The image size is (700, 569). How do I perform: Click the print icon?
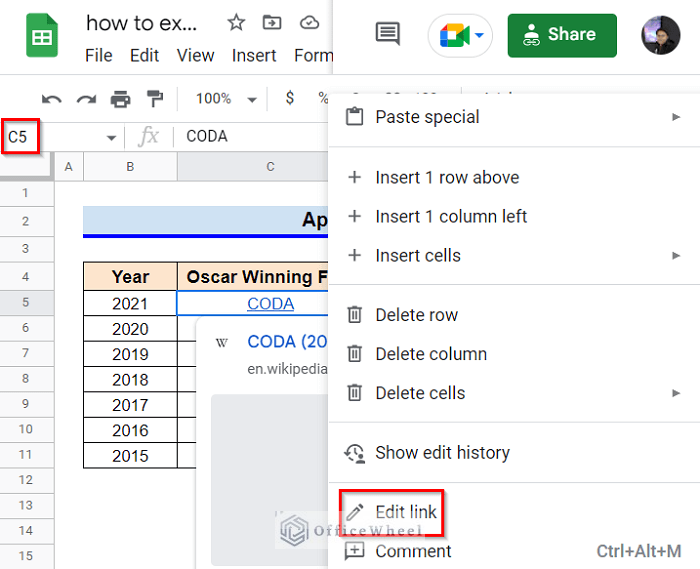tap(121, 99)
